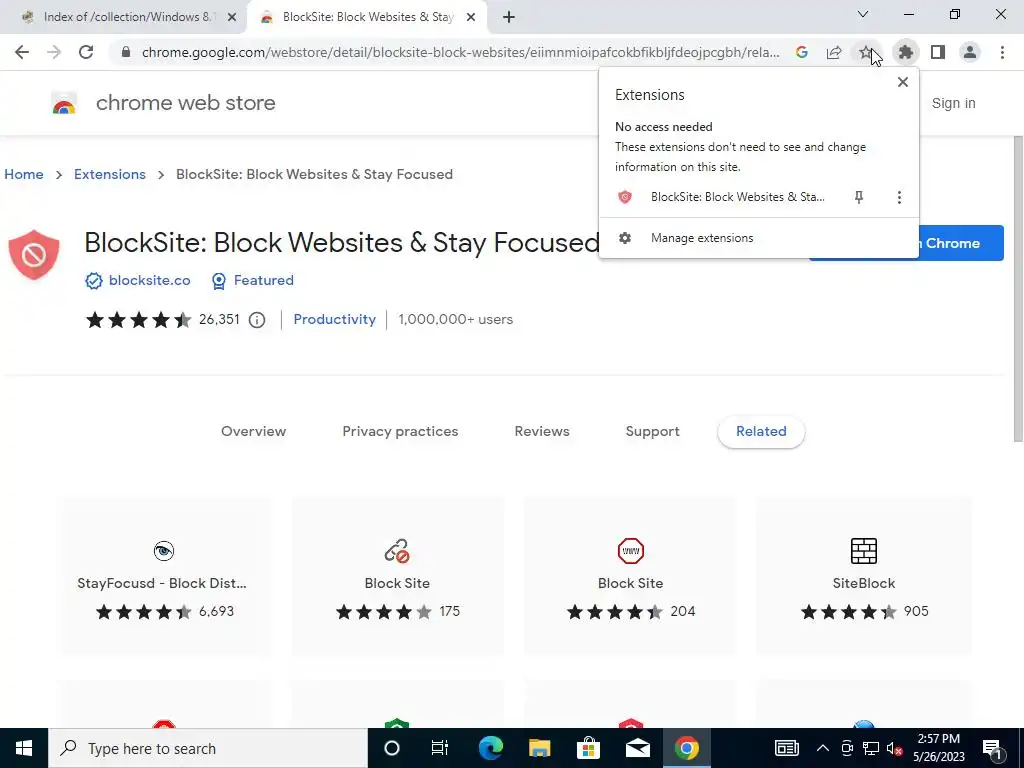Open Block Site card with 175 ratings
Viewport: 1024px width, 768px height.
(x=397, y=577)
